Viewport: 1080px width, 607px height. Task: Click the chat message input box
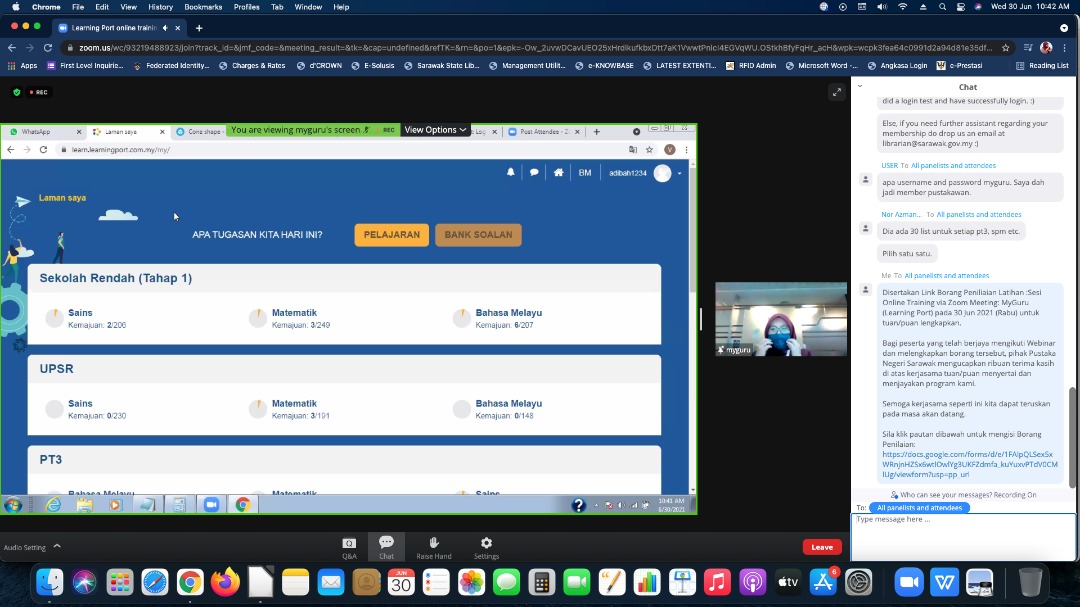(x=963, y=537)
